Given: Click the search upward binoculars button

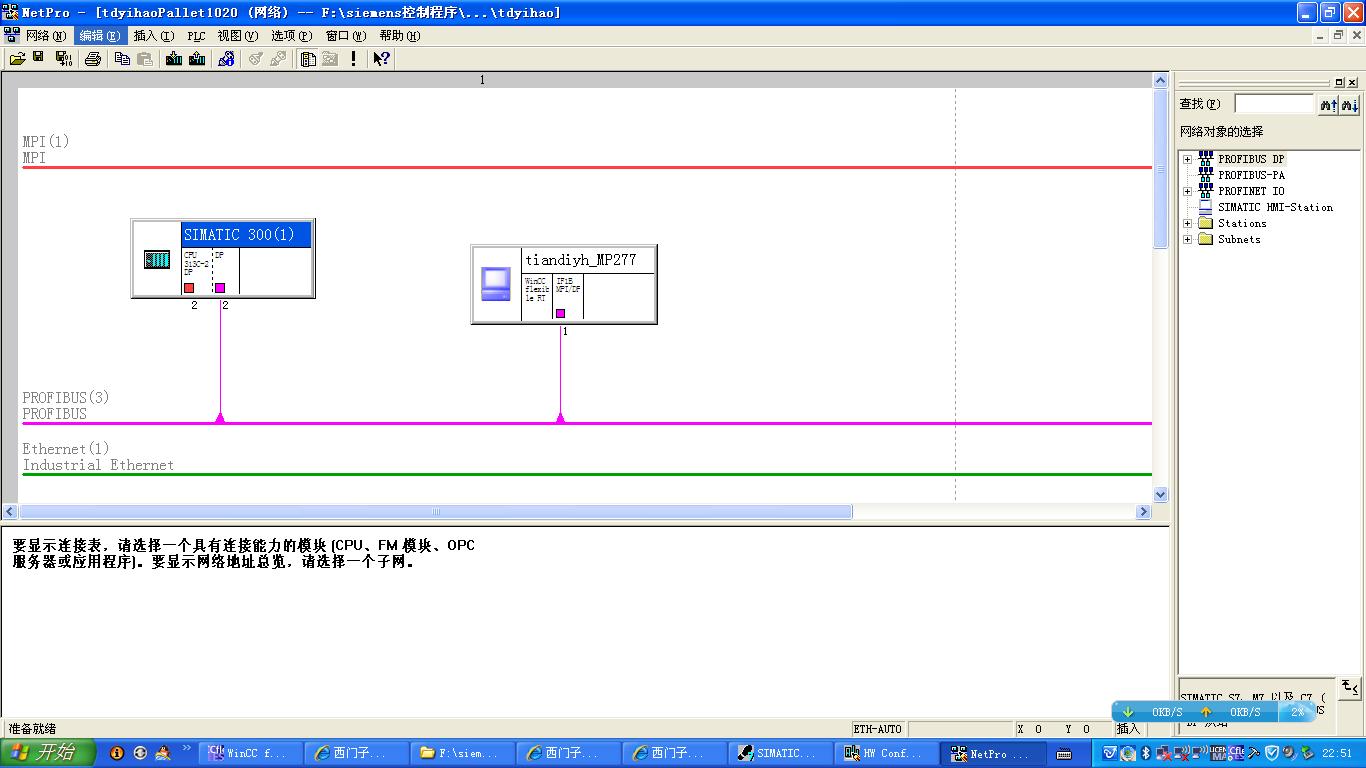Looking at the screenshot, I should [1328, 104].
